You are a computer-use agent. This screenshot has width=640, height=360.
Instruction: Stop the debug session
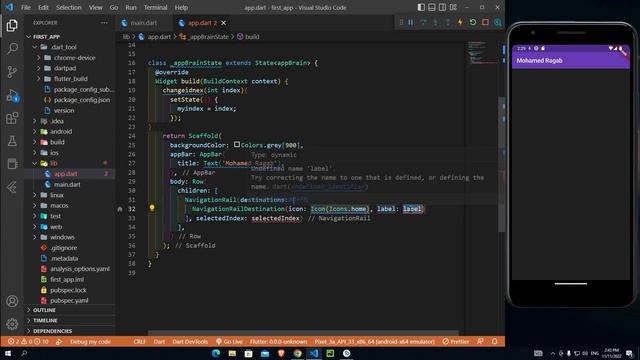coord(485,22)
